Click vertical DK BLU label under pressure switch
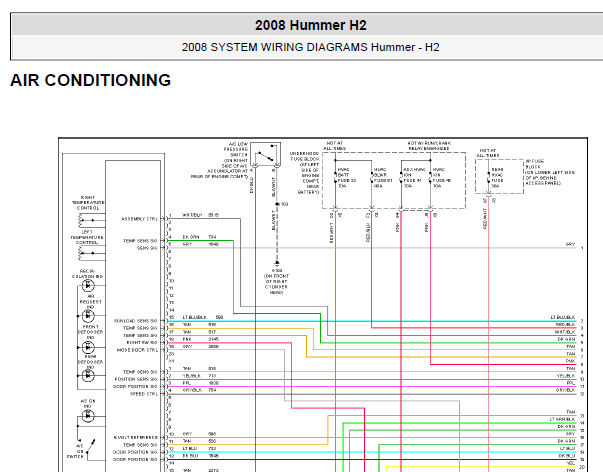 pyautogui.click(x=252, y=185)
